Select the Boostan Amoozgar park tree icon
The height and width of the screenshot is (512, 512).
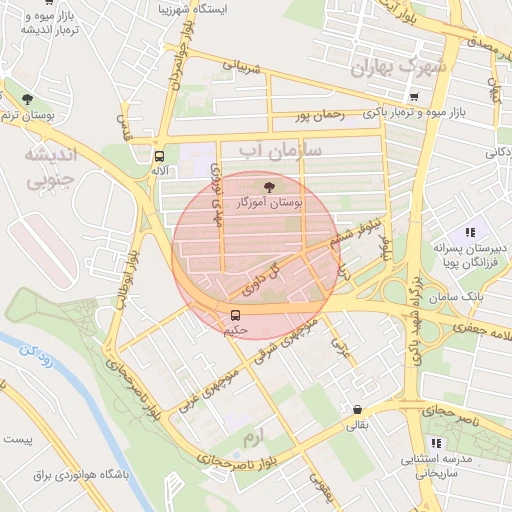(x=269, y=187)
